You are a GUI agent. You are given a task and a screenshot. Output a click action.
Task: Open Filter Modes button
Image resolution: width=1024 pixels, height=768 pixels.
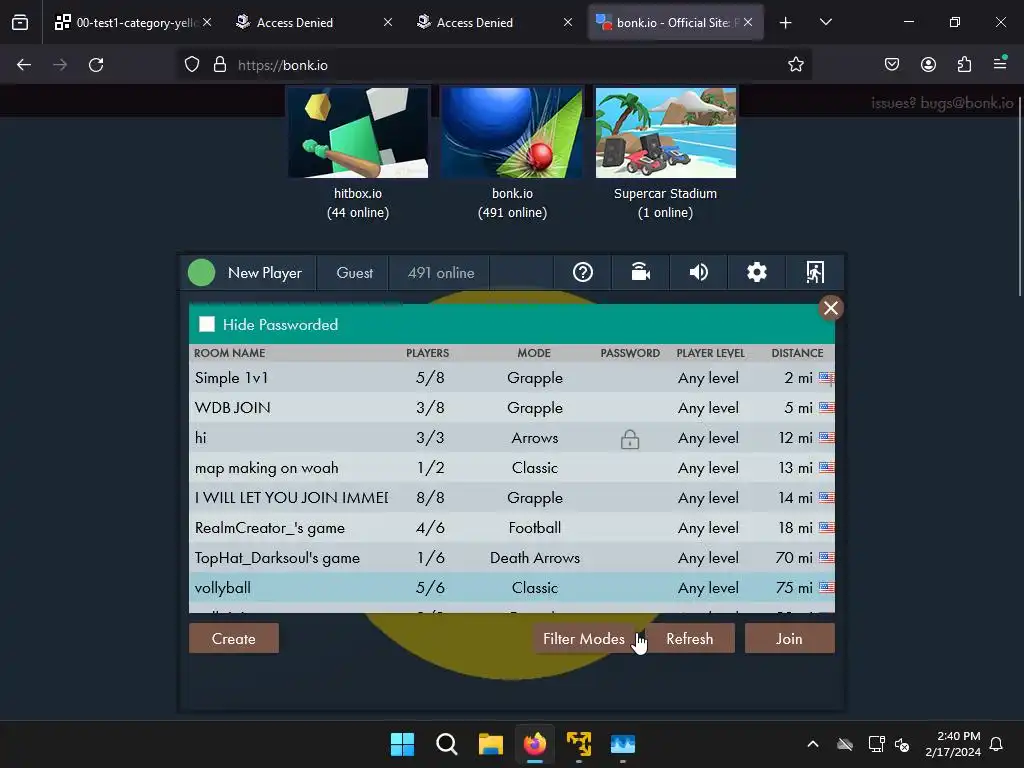click(584, 638)
